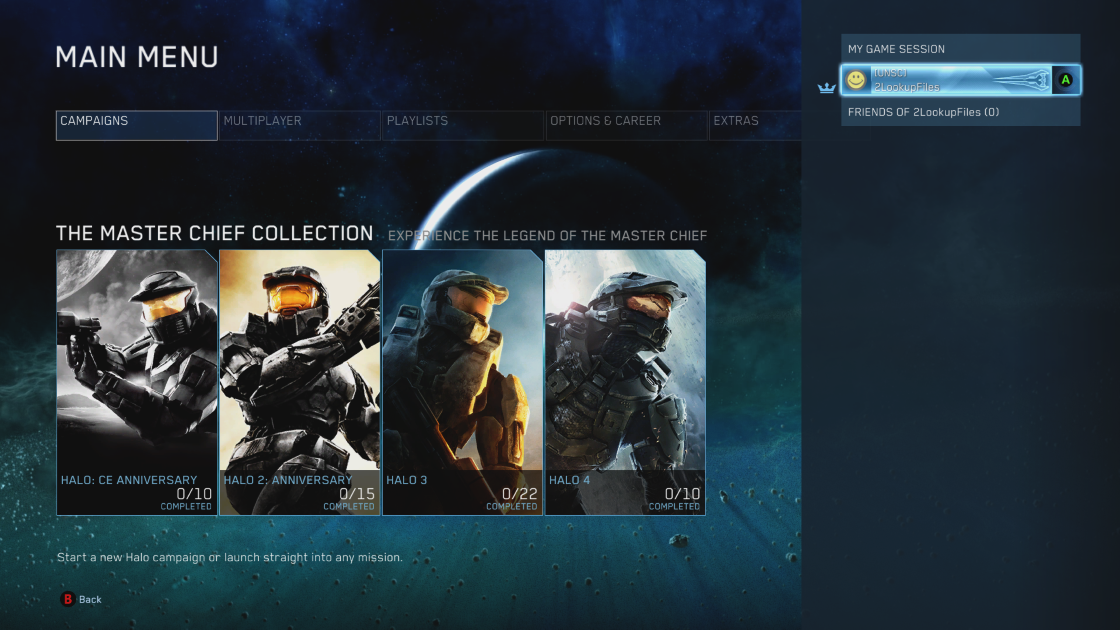Click the [UNSC] service tag text
1120x630 pixels.
[891, 73]
